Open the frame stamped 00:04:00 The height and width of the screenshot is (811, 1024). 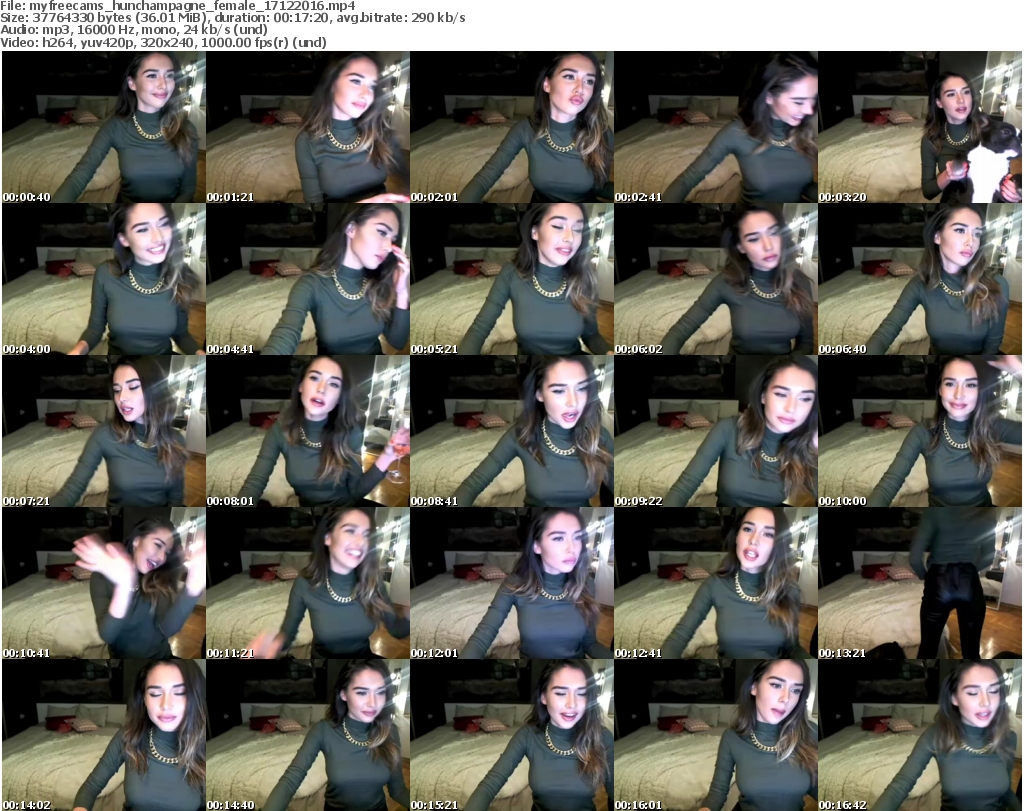[104, 279]
